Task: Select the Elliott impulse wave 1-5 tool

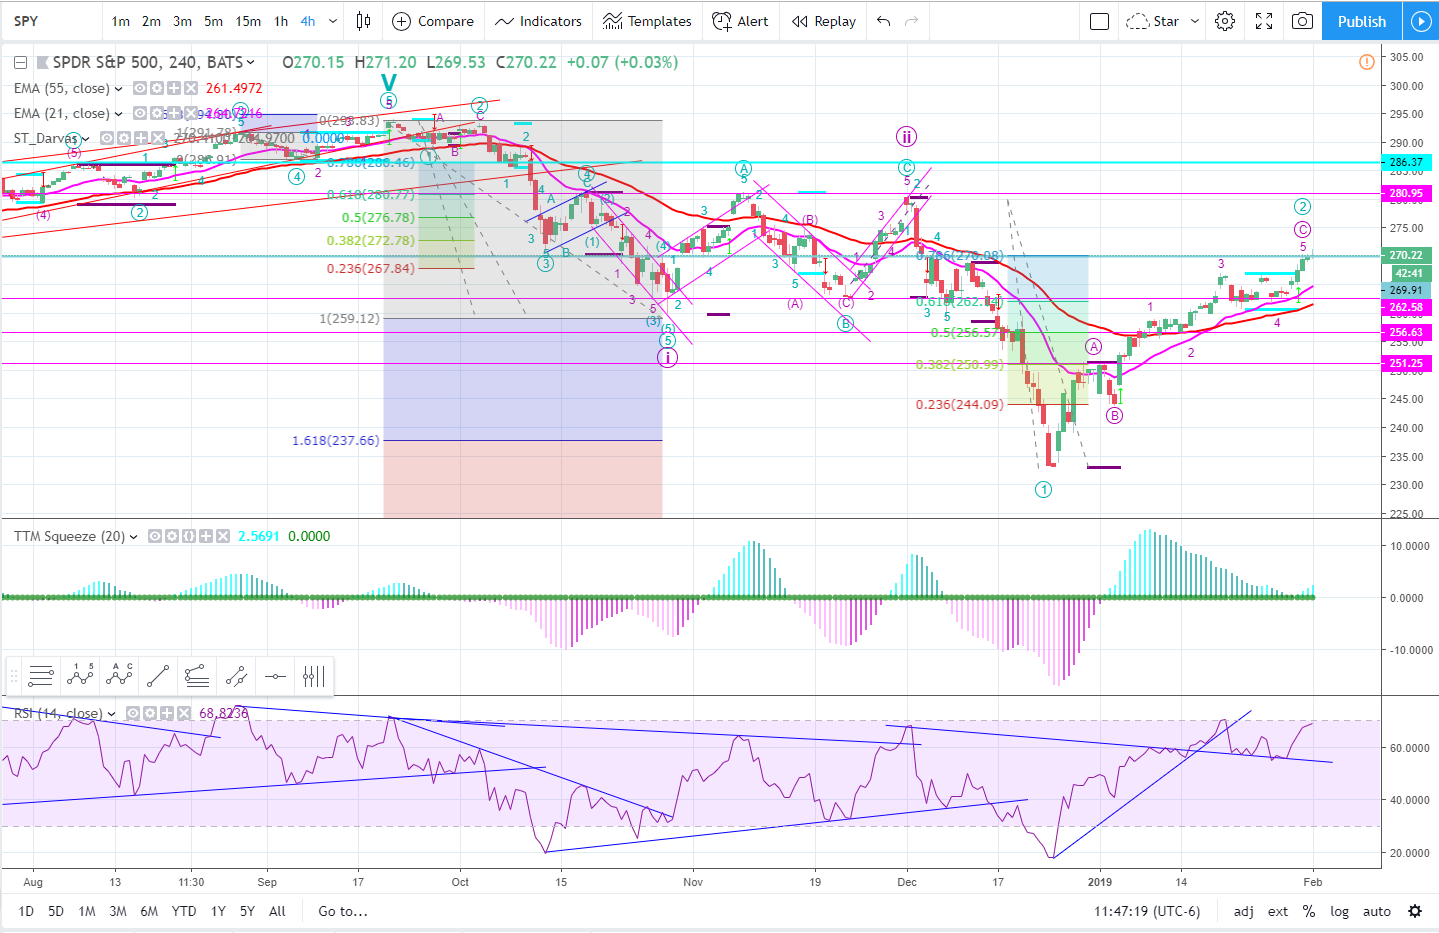Action: pos(80,677)
